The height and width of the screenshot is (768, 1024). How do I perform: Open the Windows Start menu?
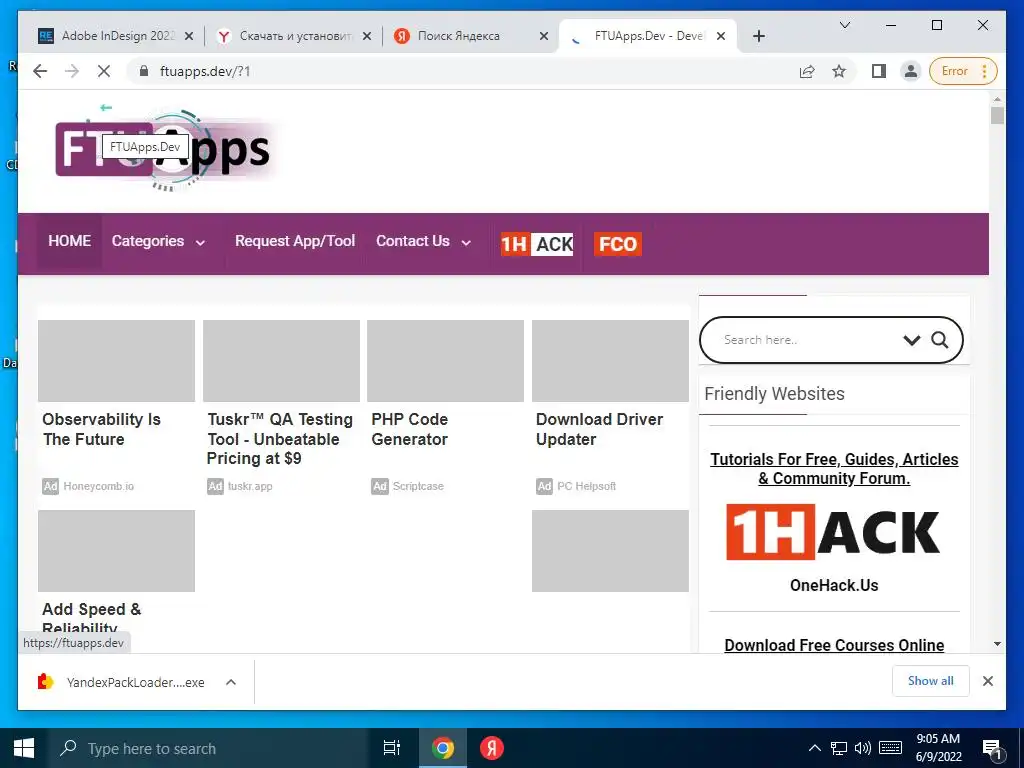click(x=24, y=748)
